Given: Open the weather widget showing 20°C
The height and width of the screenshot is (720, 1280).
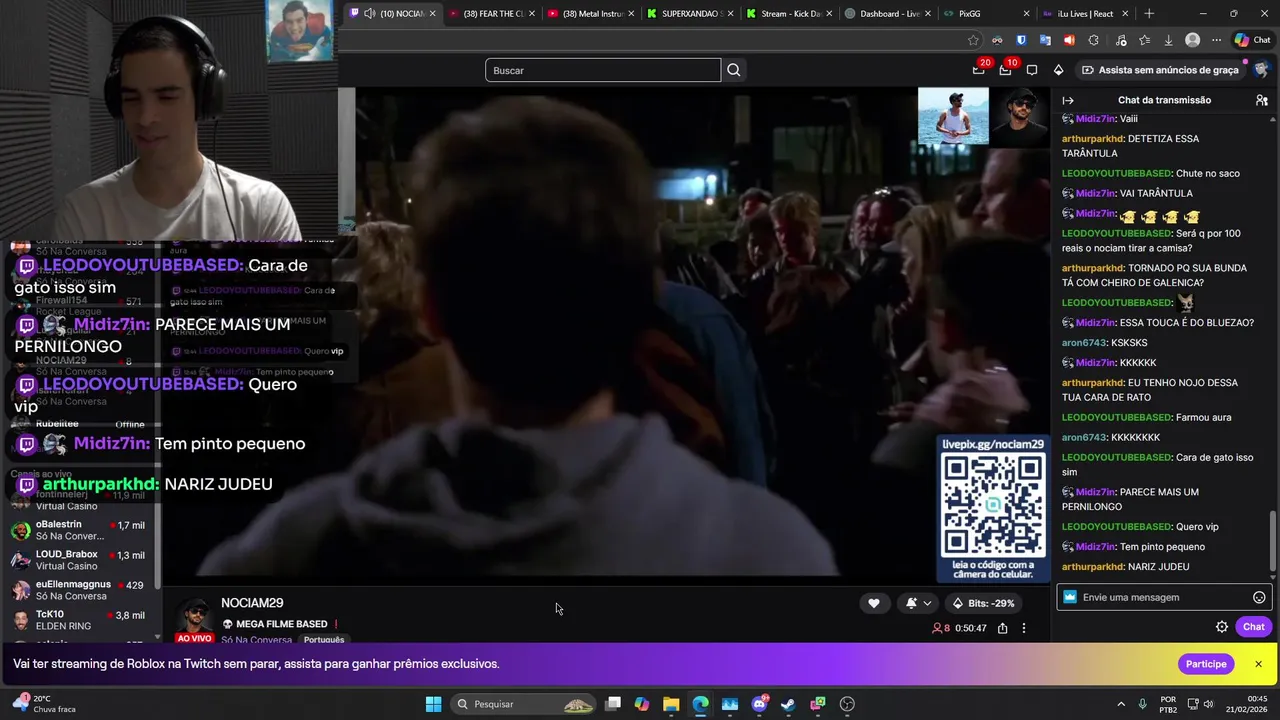Looking at the screenshot, I should [x=45, y=704].
